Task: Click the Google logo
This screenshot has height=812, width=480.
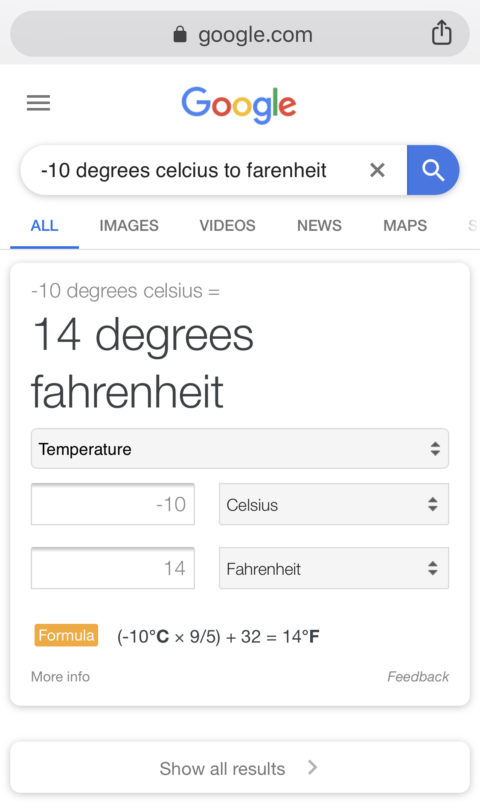Action: pyautogui.click(x=239, y=105)
